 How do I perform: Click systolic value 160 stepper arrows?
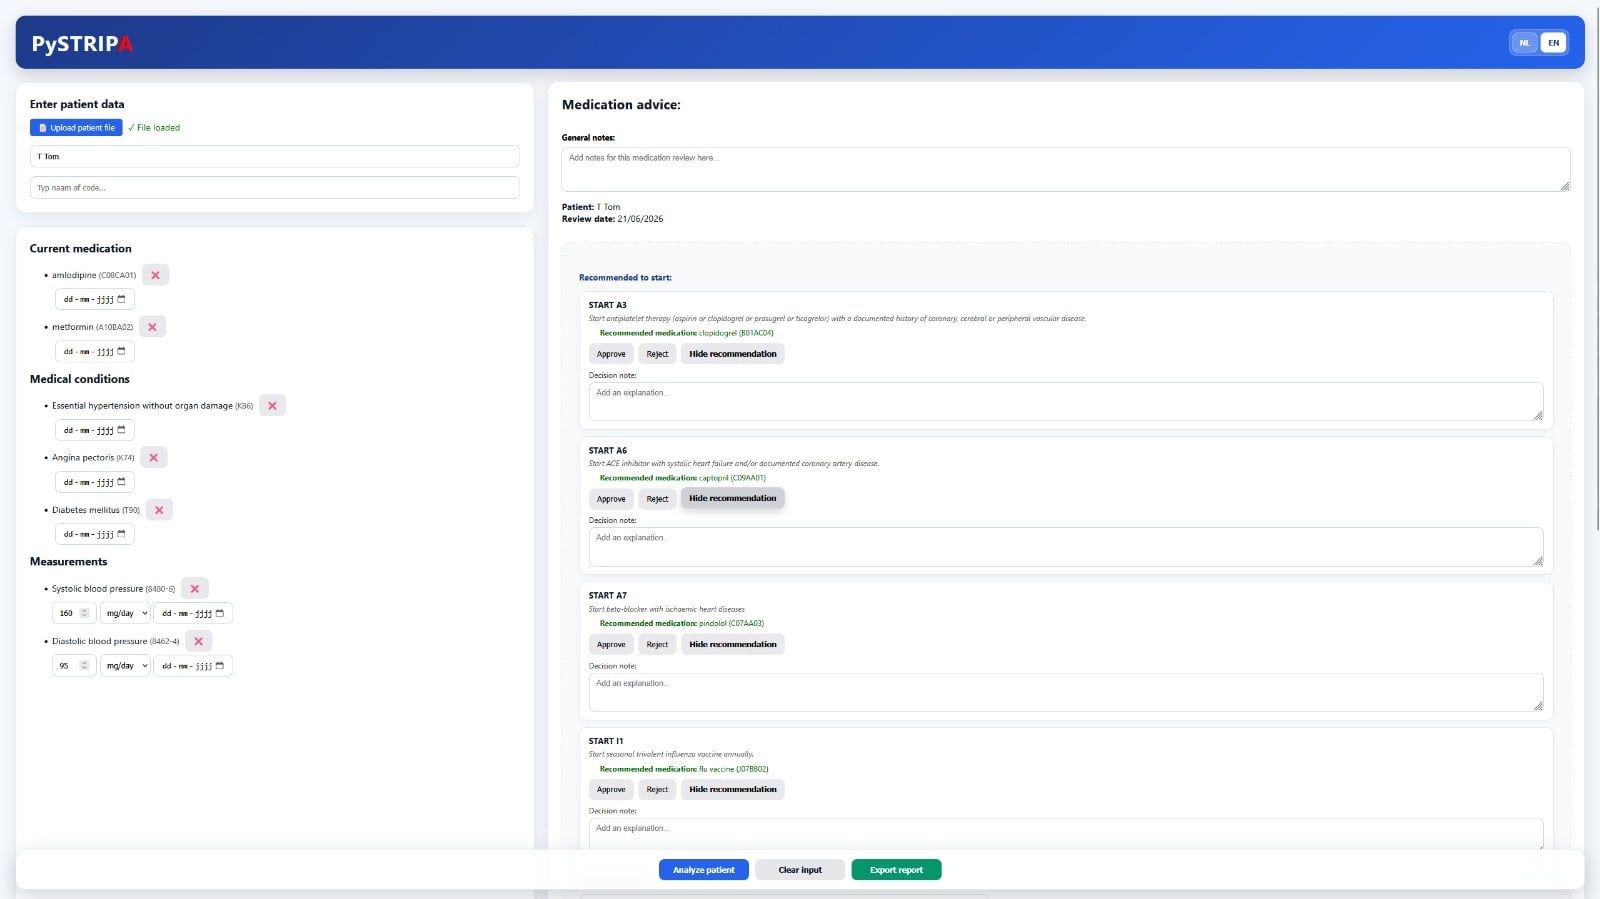85,613
